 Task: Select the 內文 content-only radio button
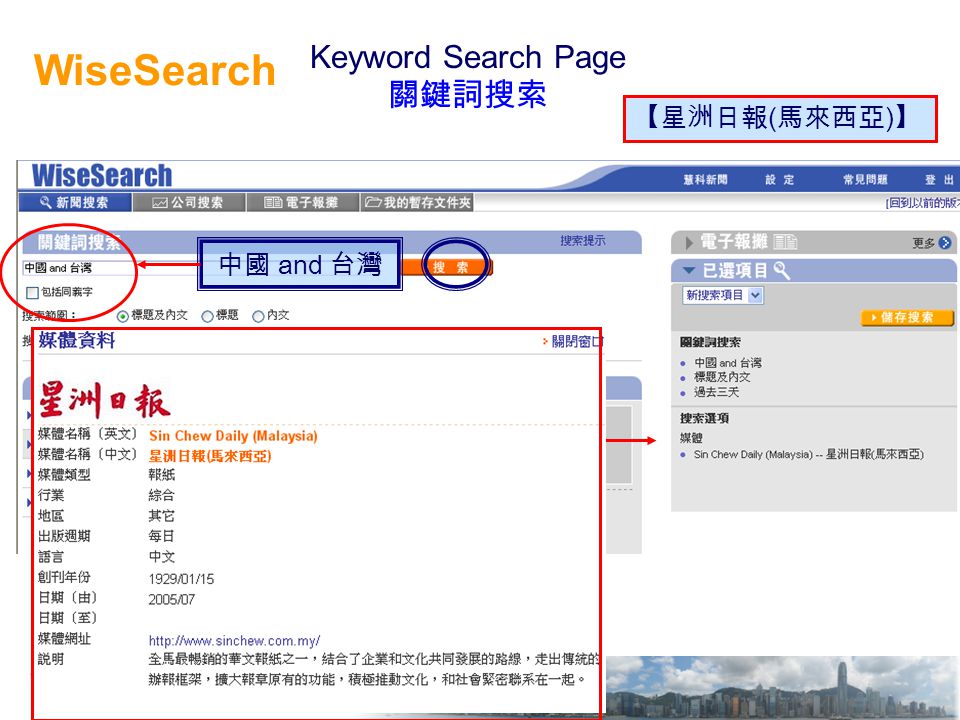[x=258, y=316]
